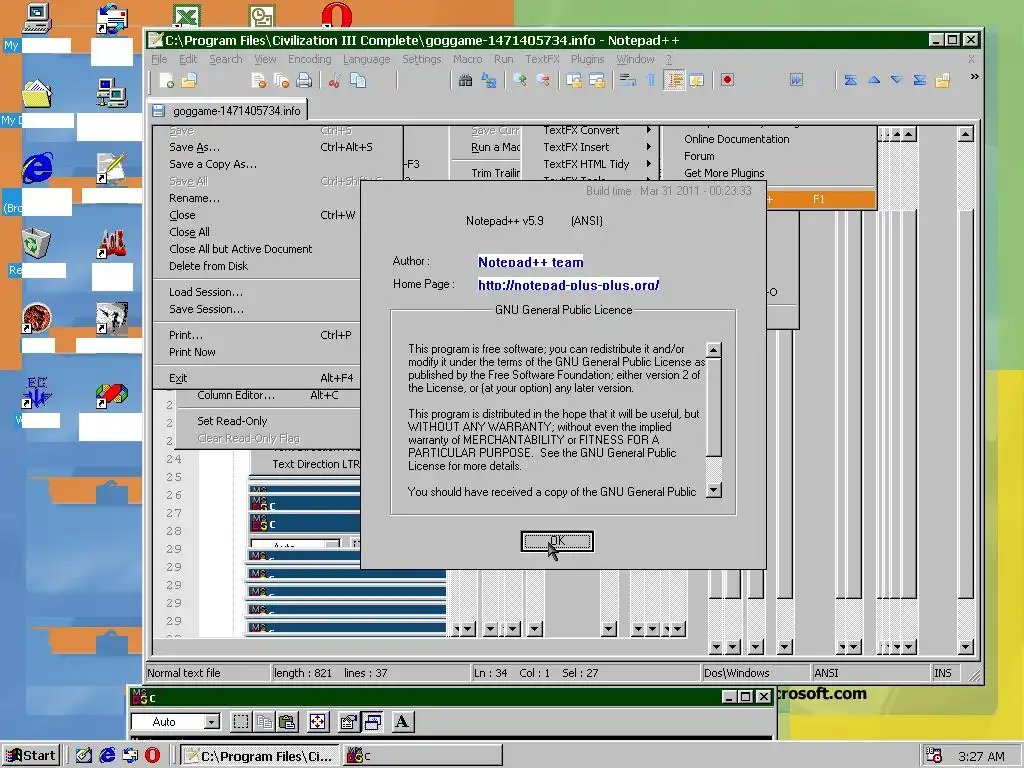Open the Settings menu
Image resolution: width=1024 pixels, height=768 pixels.
(x=421, y=59)
